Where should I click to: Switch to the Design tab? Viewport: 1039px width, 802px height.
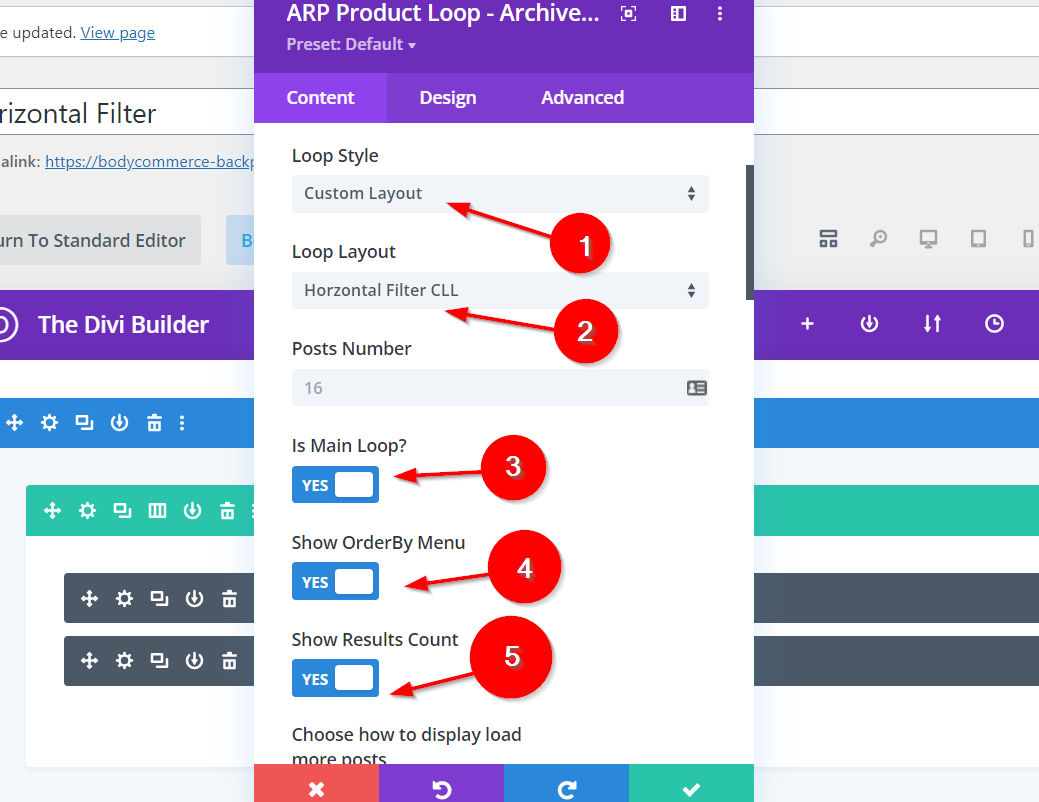(447, 98)
